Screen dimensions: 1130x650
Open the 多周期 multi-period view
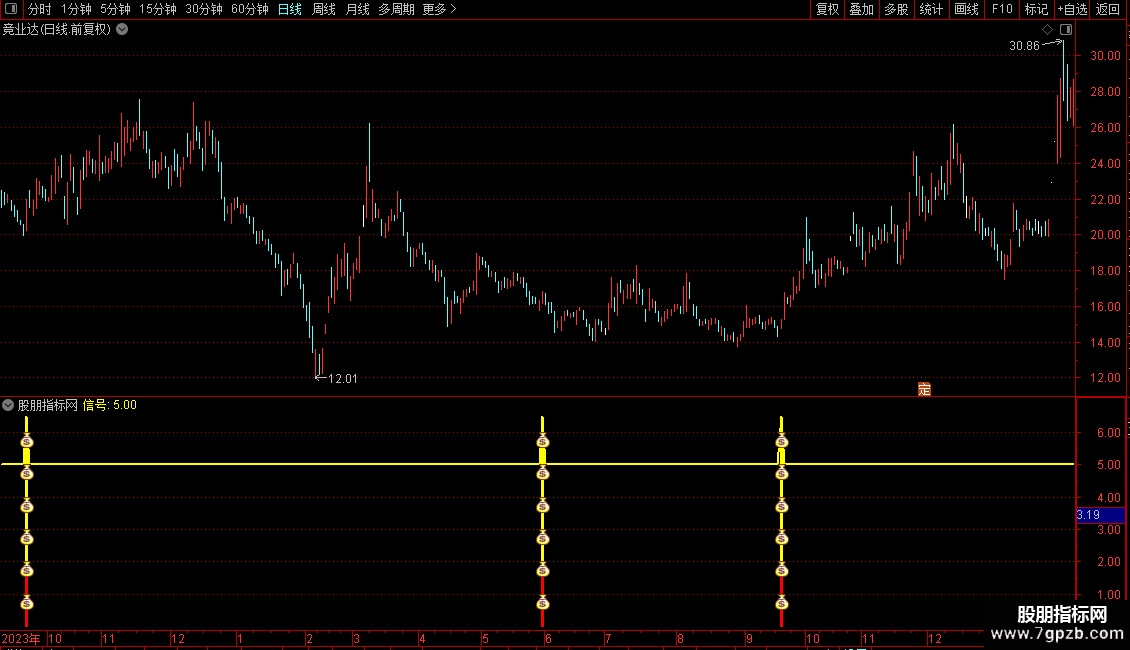click(x=396, y=9)
